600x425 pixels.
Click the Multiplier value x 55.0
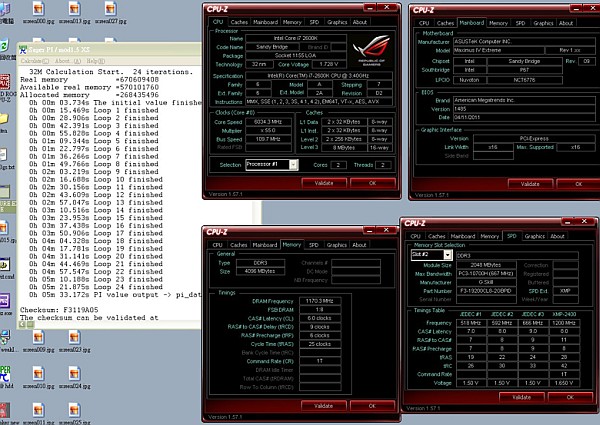[268, 131]
